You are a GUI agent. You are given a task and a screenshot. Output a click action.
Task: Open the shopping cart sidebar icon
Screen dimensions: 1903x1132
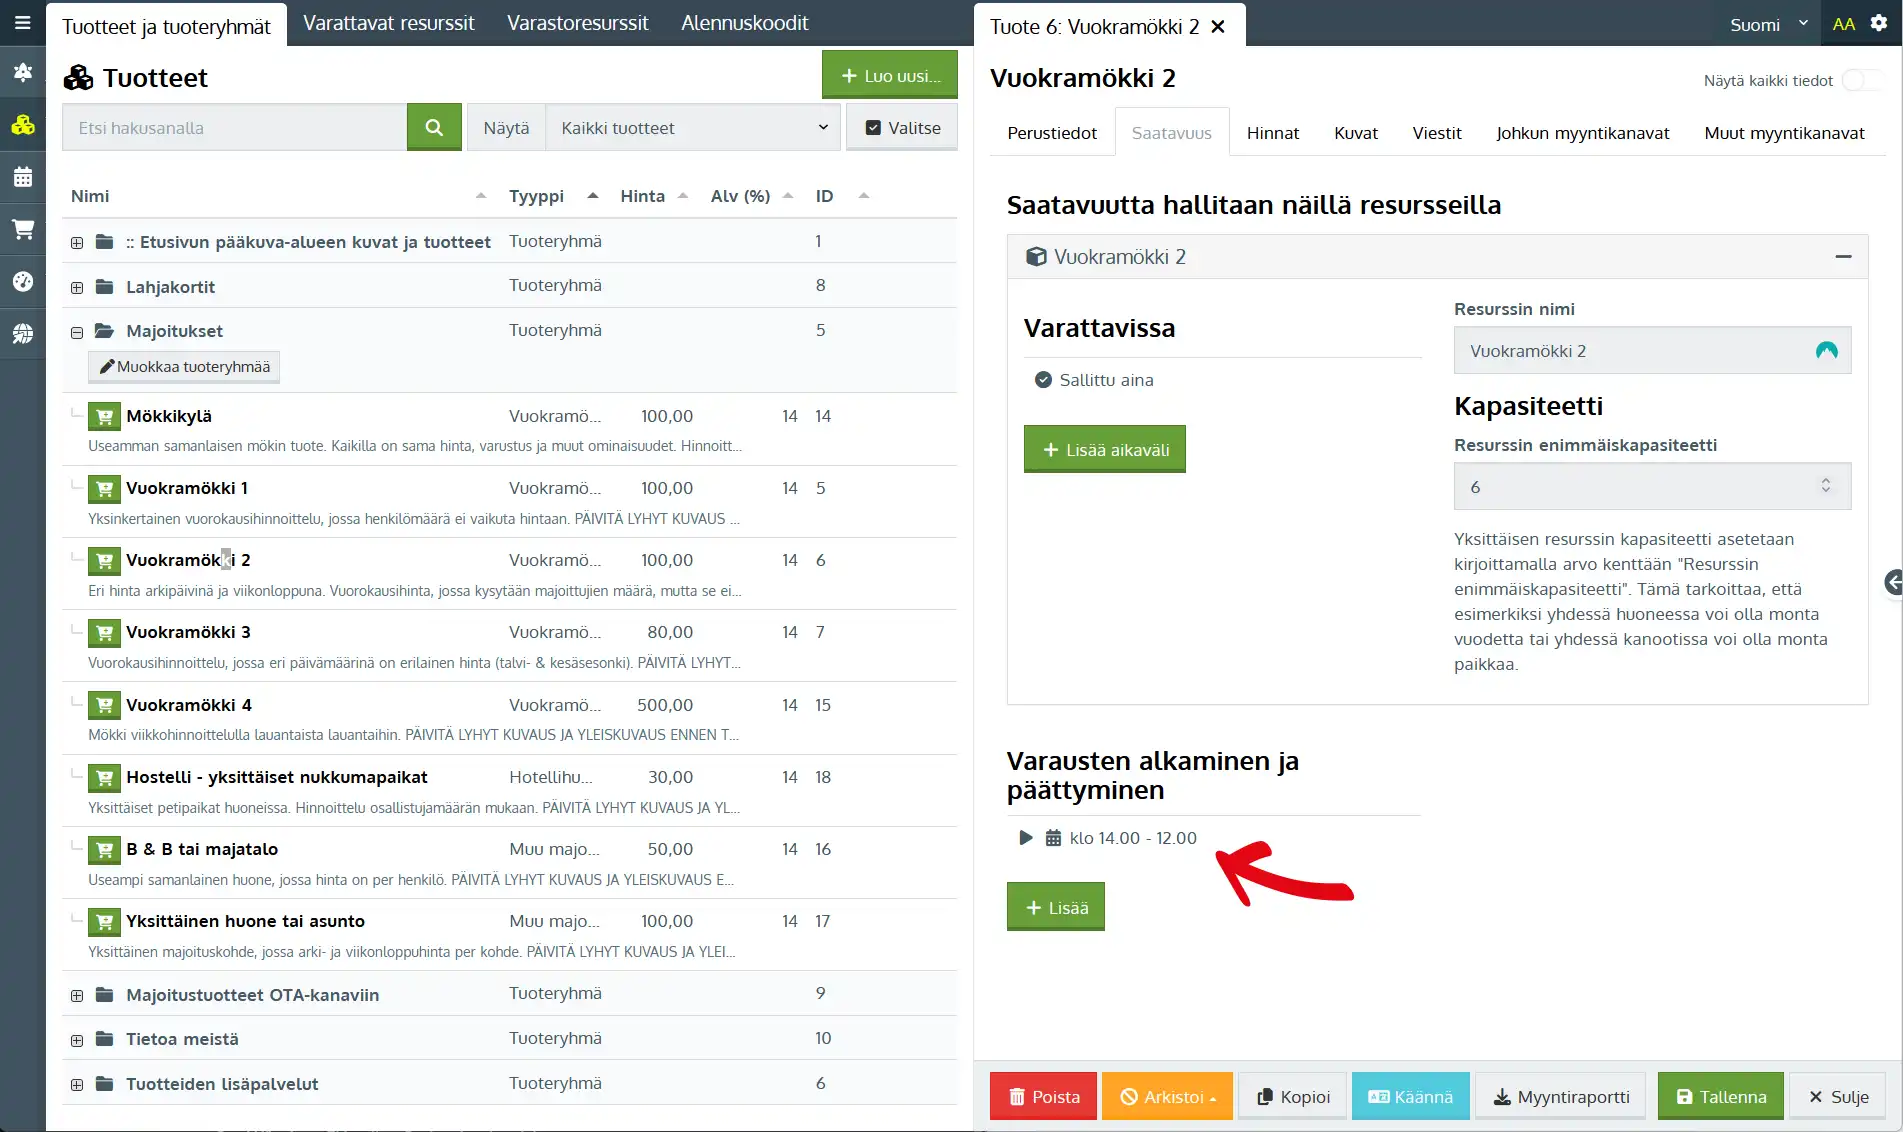click(22, 229)
